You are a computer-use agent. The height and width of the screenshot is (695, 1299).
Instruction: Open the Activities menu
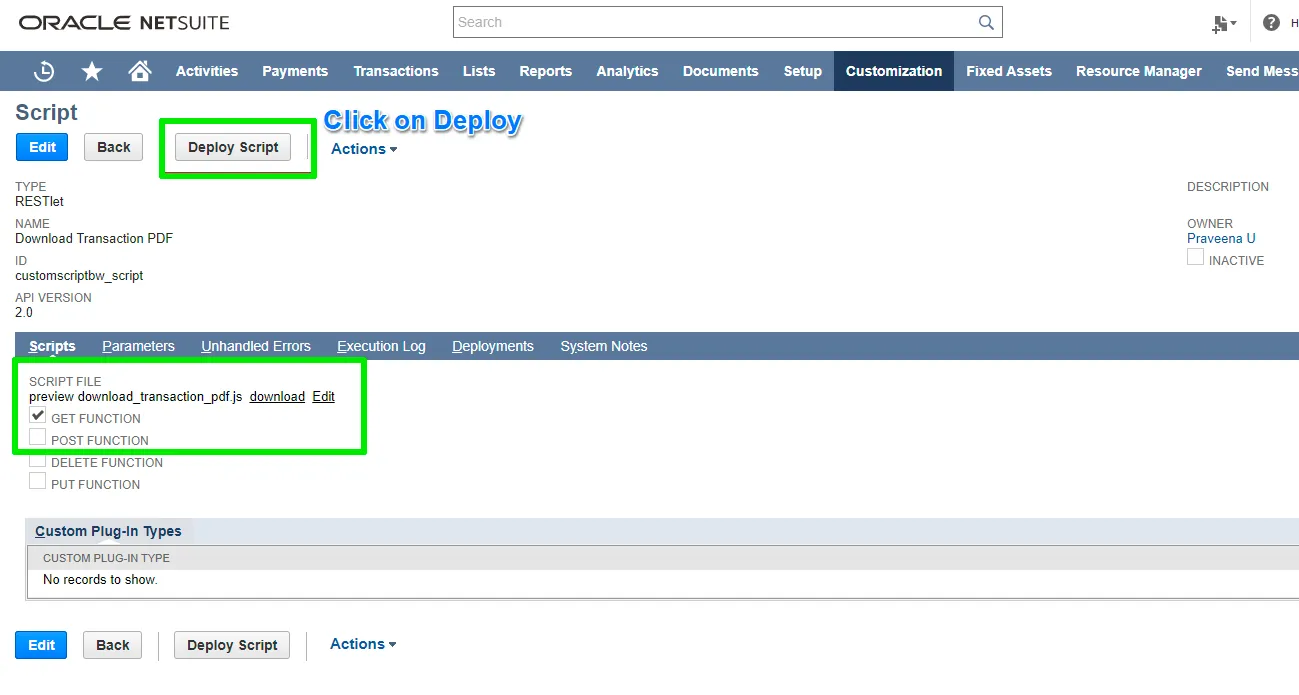click(207, 71)
